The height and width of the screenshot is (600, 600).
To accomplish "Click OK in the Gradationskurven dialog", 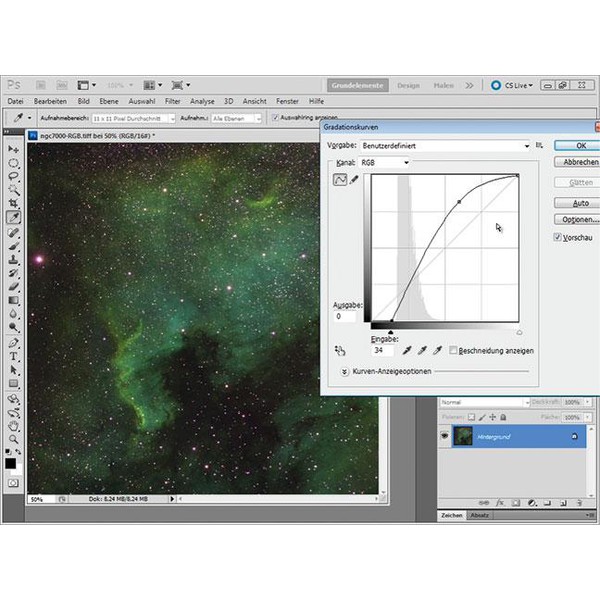I will click(x=579, y=145).
